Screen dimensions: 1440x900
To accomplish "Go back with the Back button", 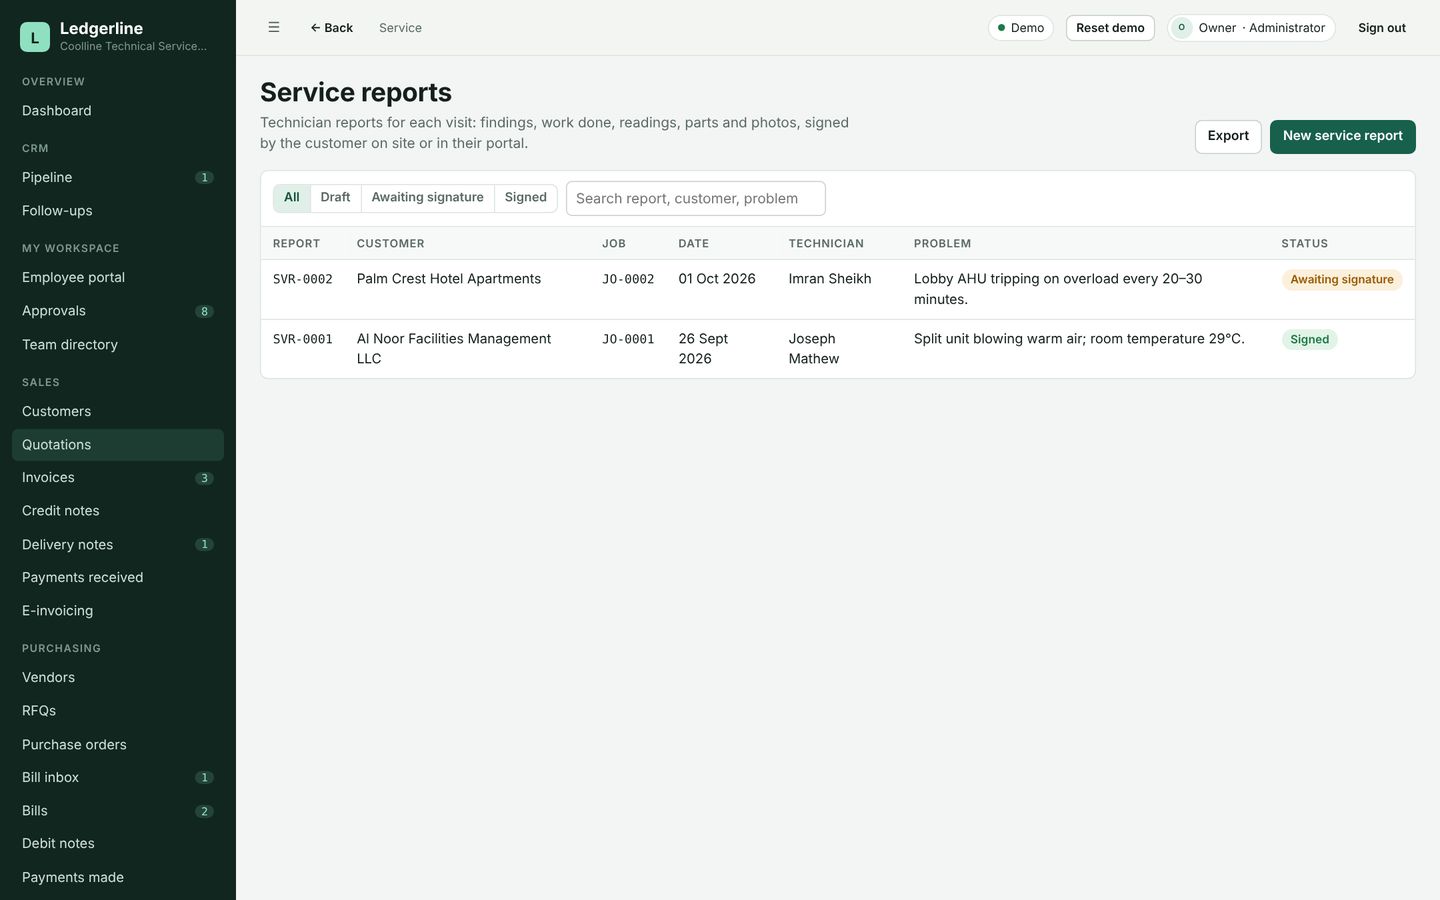I will click(331, 28).
